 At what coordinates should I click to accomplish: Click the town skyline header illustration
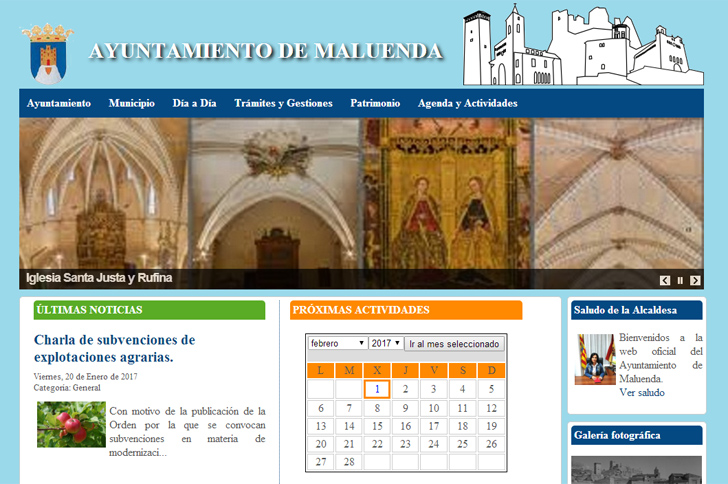point(583,46)
